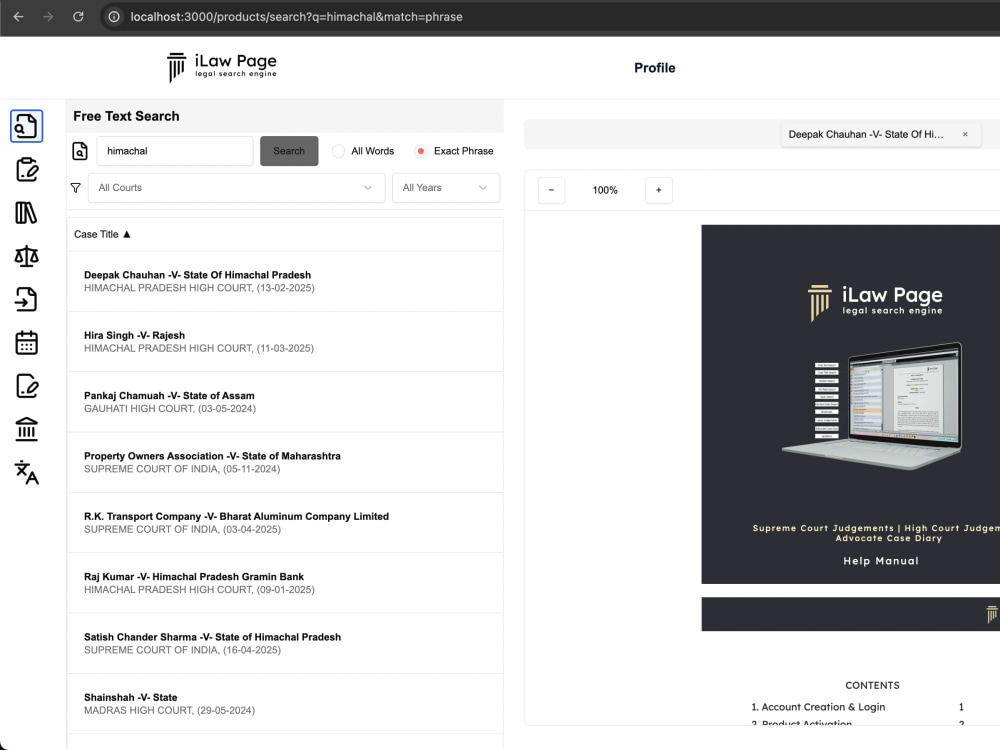Click the filter funnel icon
The image size is (1000, 750).
[75, 188]
